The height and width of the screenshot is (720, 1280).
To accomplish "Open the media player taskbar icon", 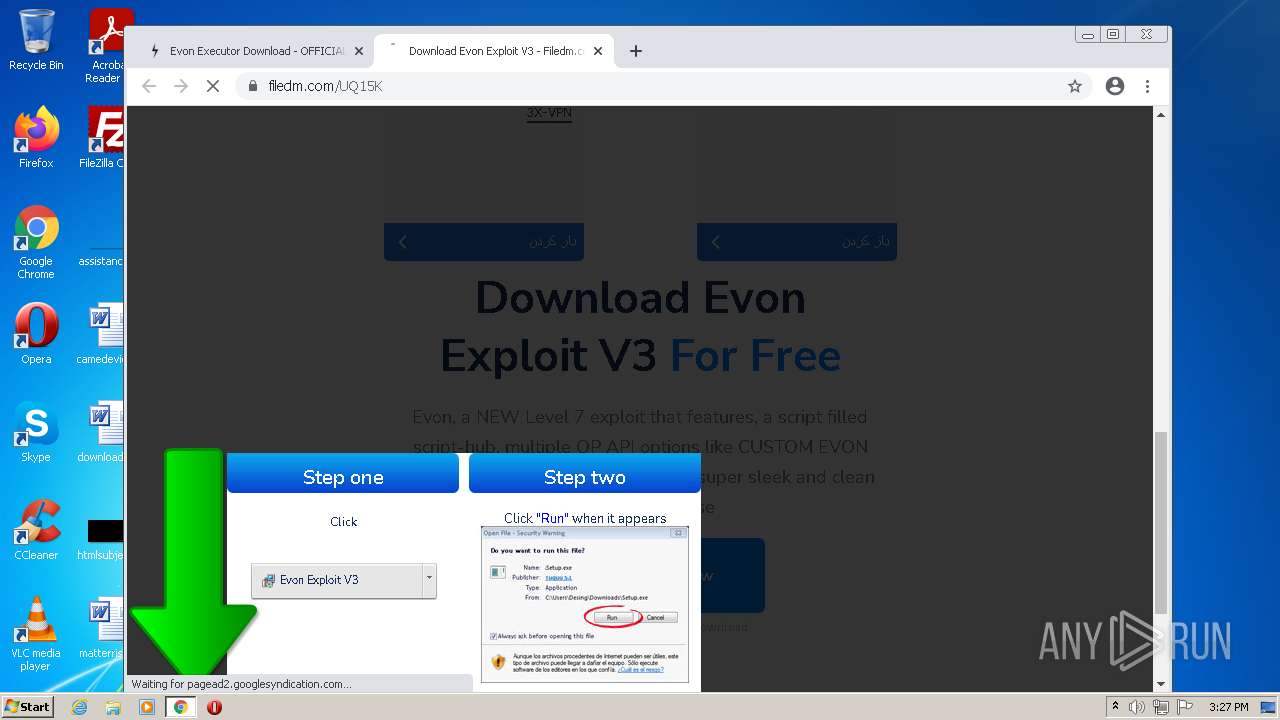I will [146, 707].
